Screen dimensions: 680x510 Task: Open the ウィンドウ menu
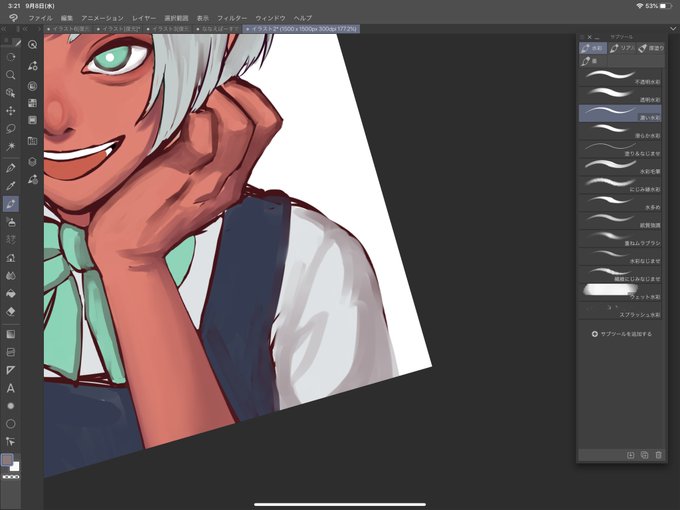pyautogui.click(x=270, y=18)
